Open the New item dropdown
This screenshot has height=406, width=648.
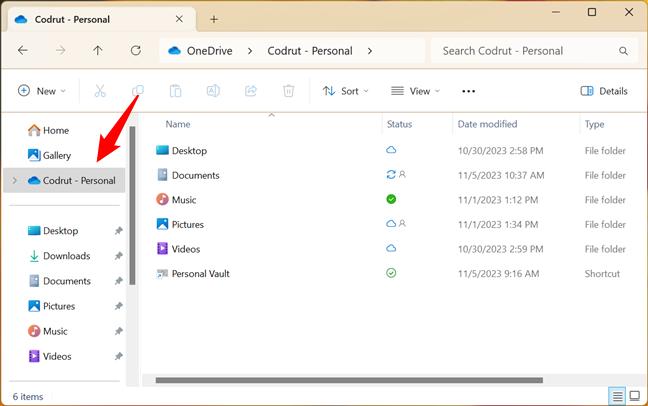pyautogui.click(x=42, y=91)
